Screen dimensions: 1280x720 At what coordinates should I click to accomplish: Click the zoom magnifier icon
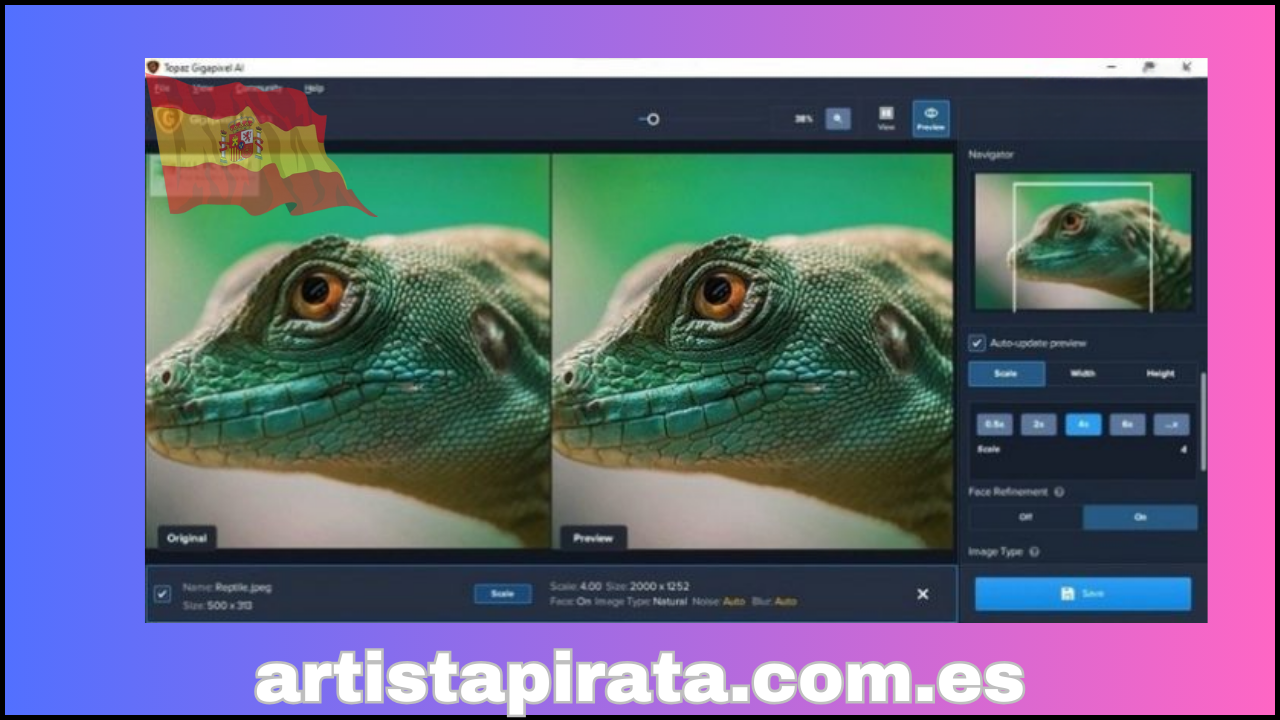[x=838, y=119]
